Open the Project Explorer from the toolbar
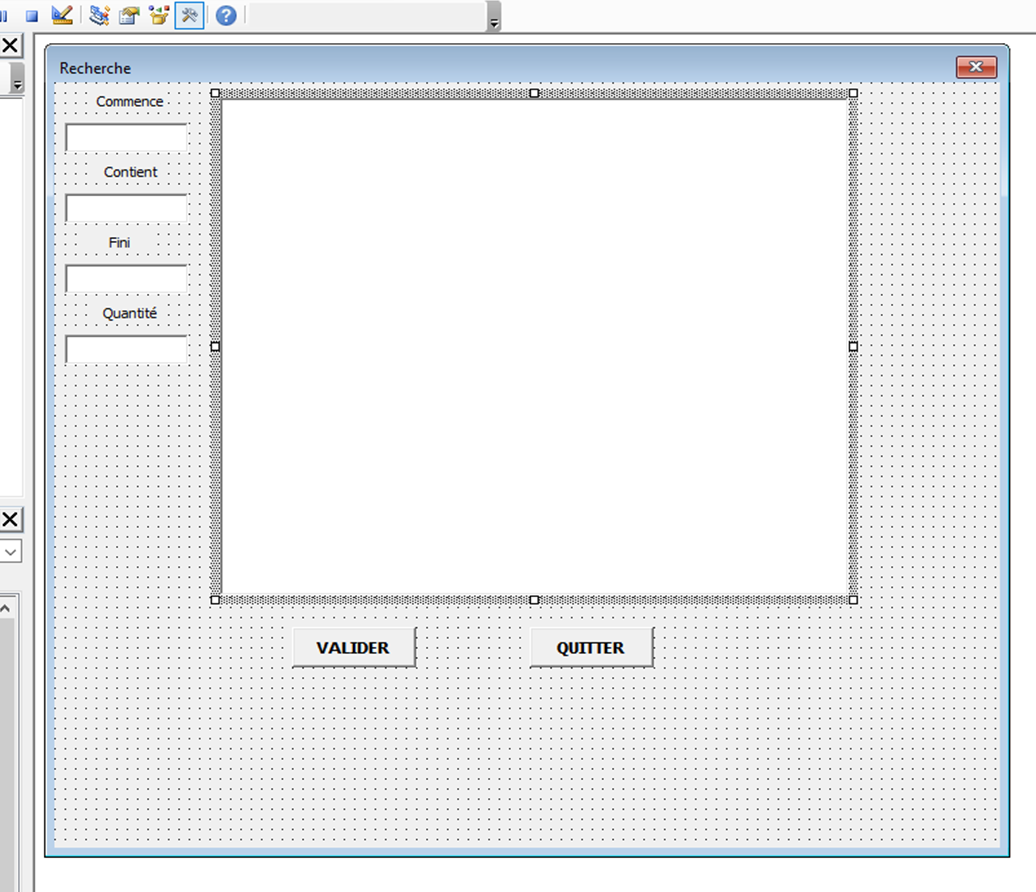1036x892 pixels. 99,15
